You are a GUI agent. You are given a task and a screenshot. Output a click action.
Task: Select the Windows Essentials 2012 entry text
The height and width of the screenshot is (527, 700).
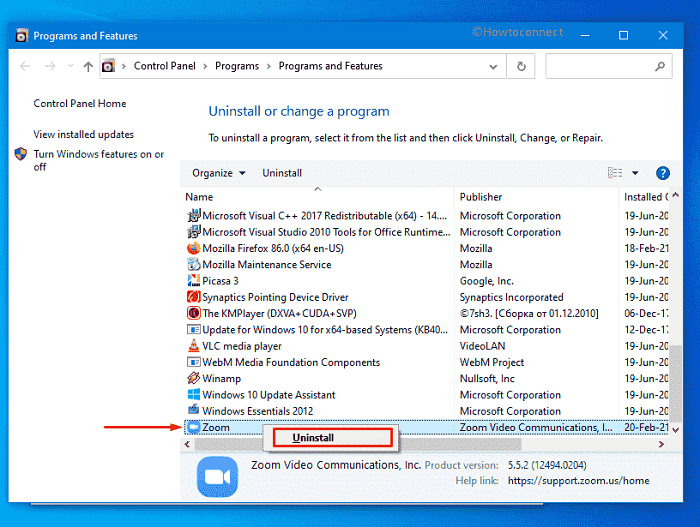click(258, 411)
